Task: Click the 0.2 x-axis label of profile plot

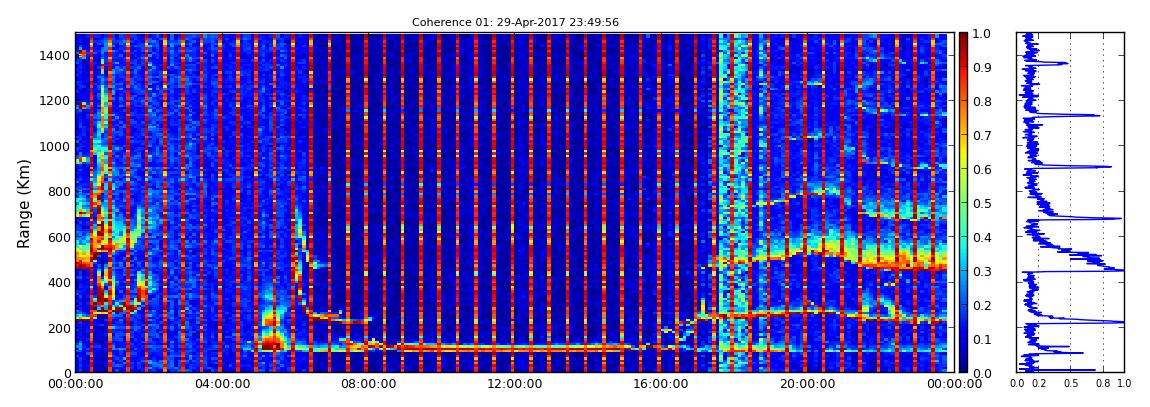Action: click(x=1039, y=384)
